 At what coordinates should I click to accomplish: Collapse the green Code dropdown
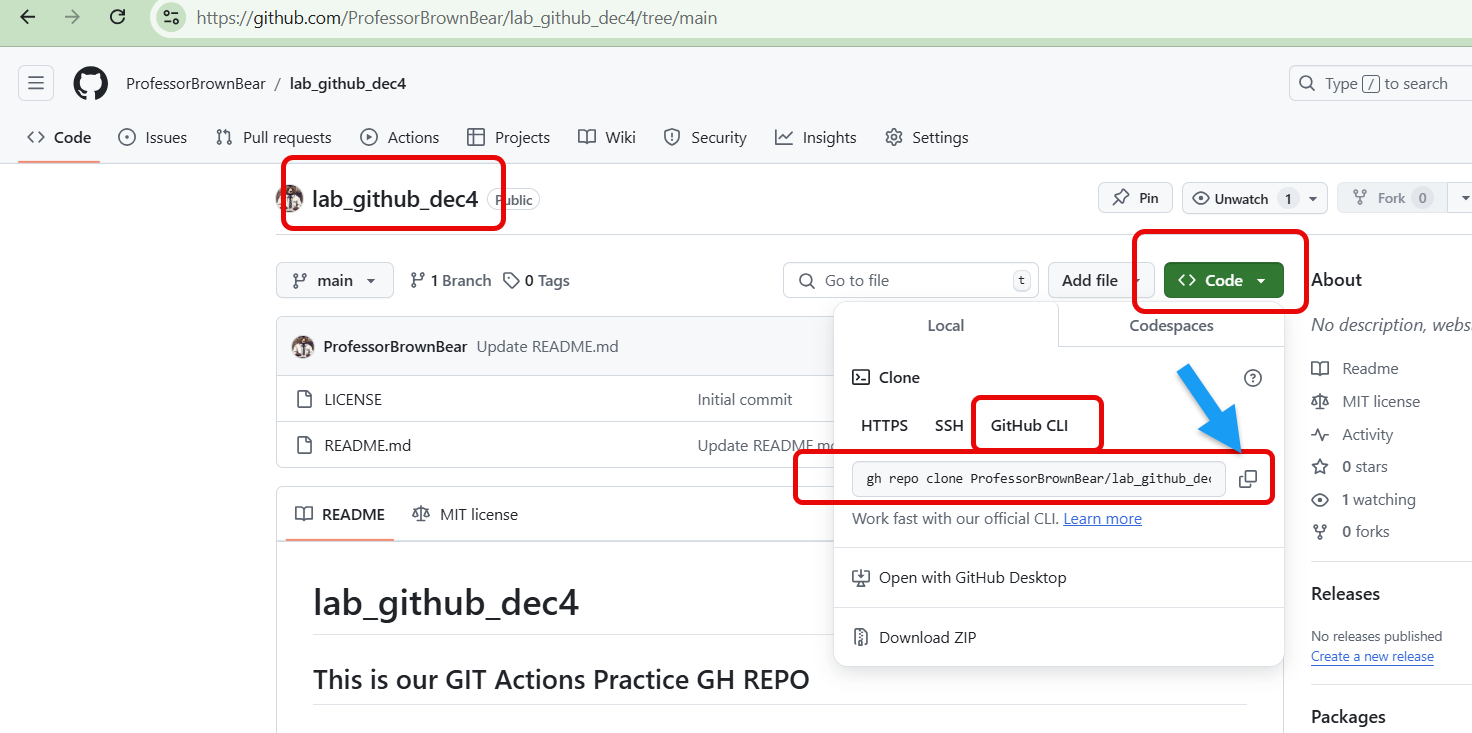point(1223,281)
